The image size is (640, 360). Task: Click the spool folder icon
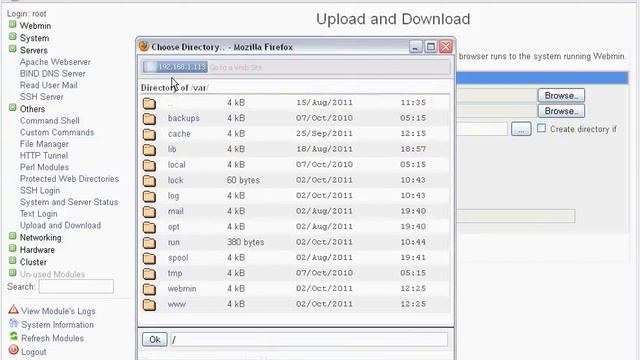pos(149,258)
